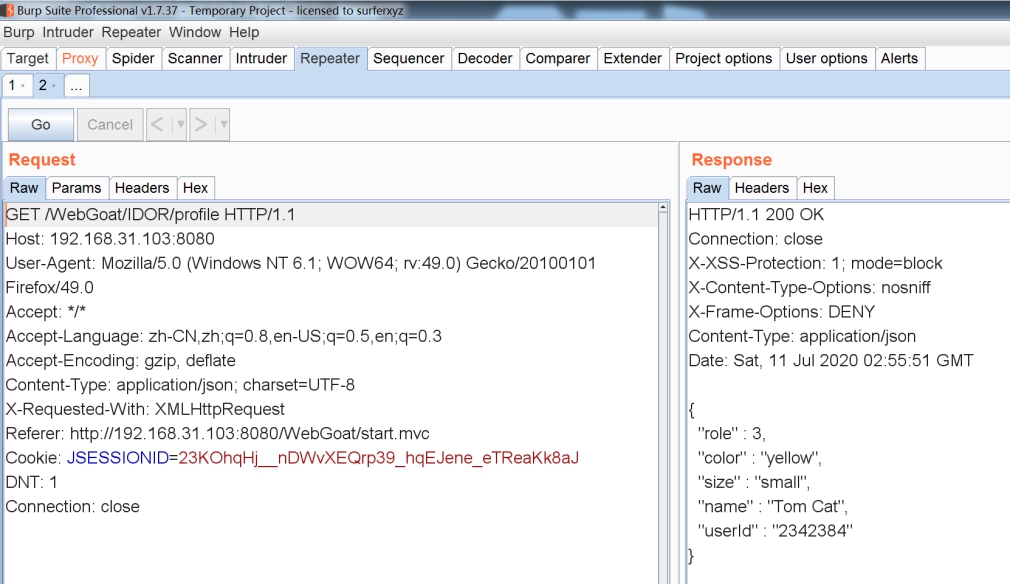Select the Response Raw tab
Screen dimensions: 1011x584
coord(707,188)
